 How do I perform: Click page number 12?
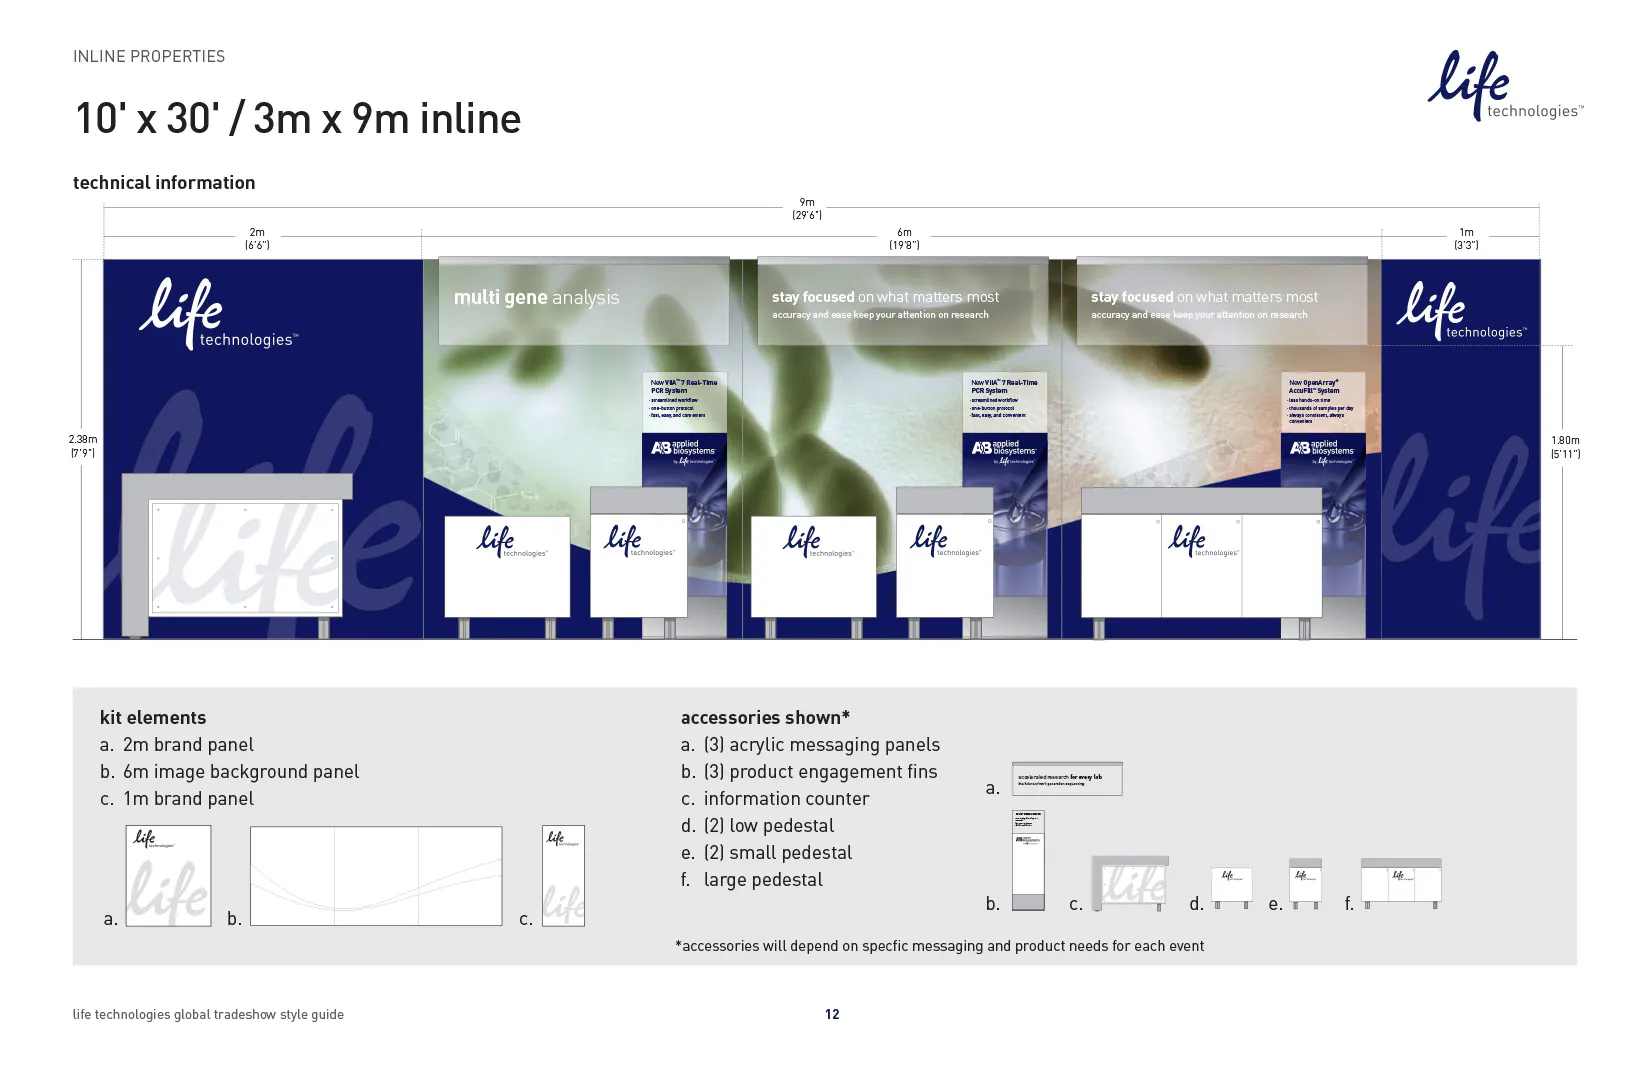coord(832,1014)
